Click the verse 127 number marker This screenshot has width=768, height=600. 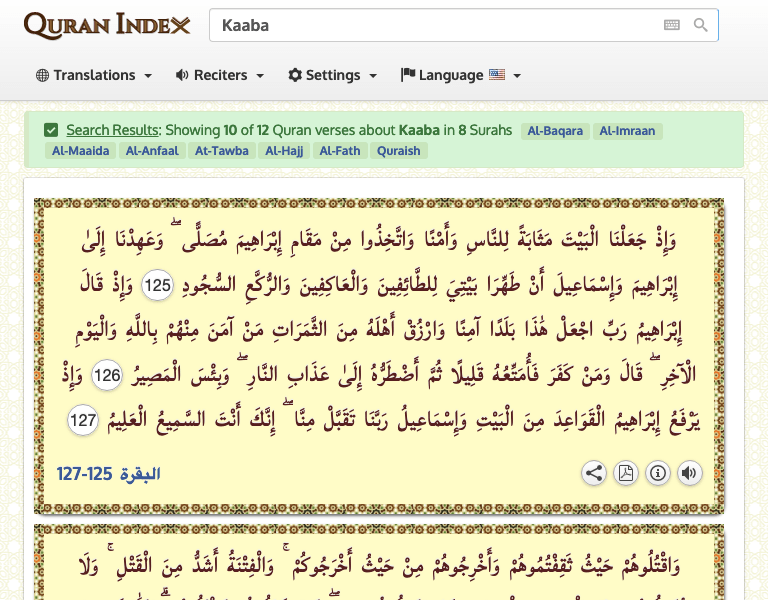(84, 421)
